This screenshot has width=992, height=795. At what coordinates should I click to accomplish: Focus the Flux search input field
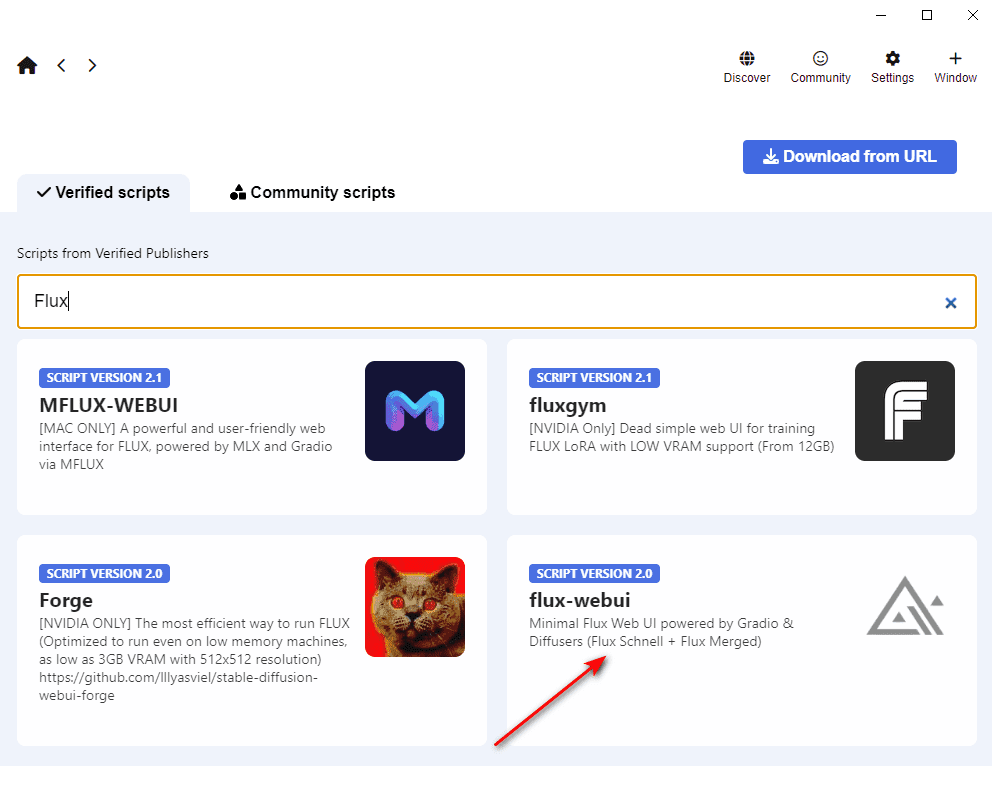[x=497, y=302]
